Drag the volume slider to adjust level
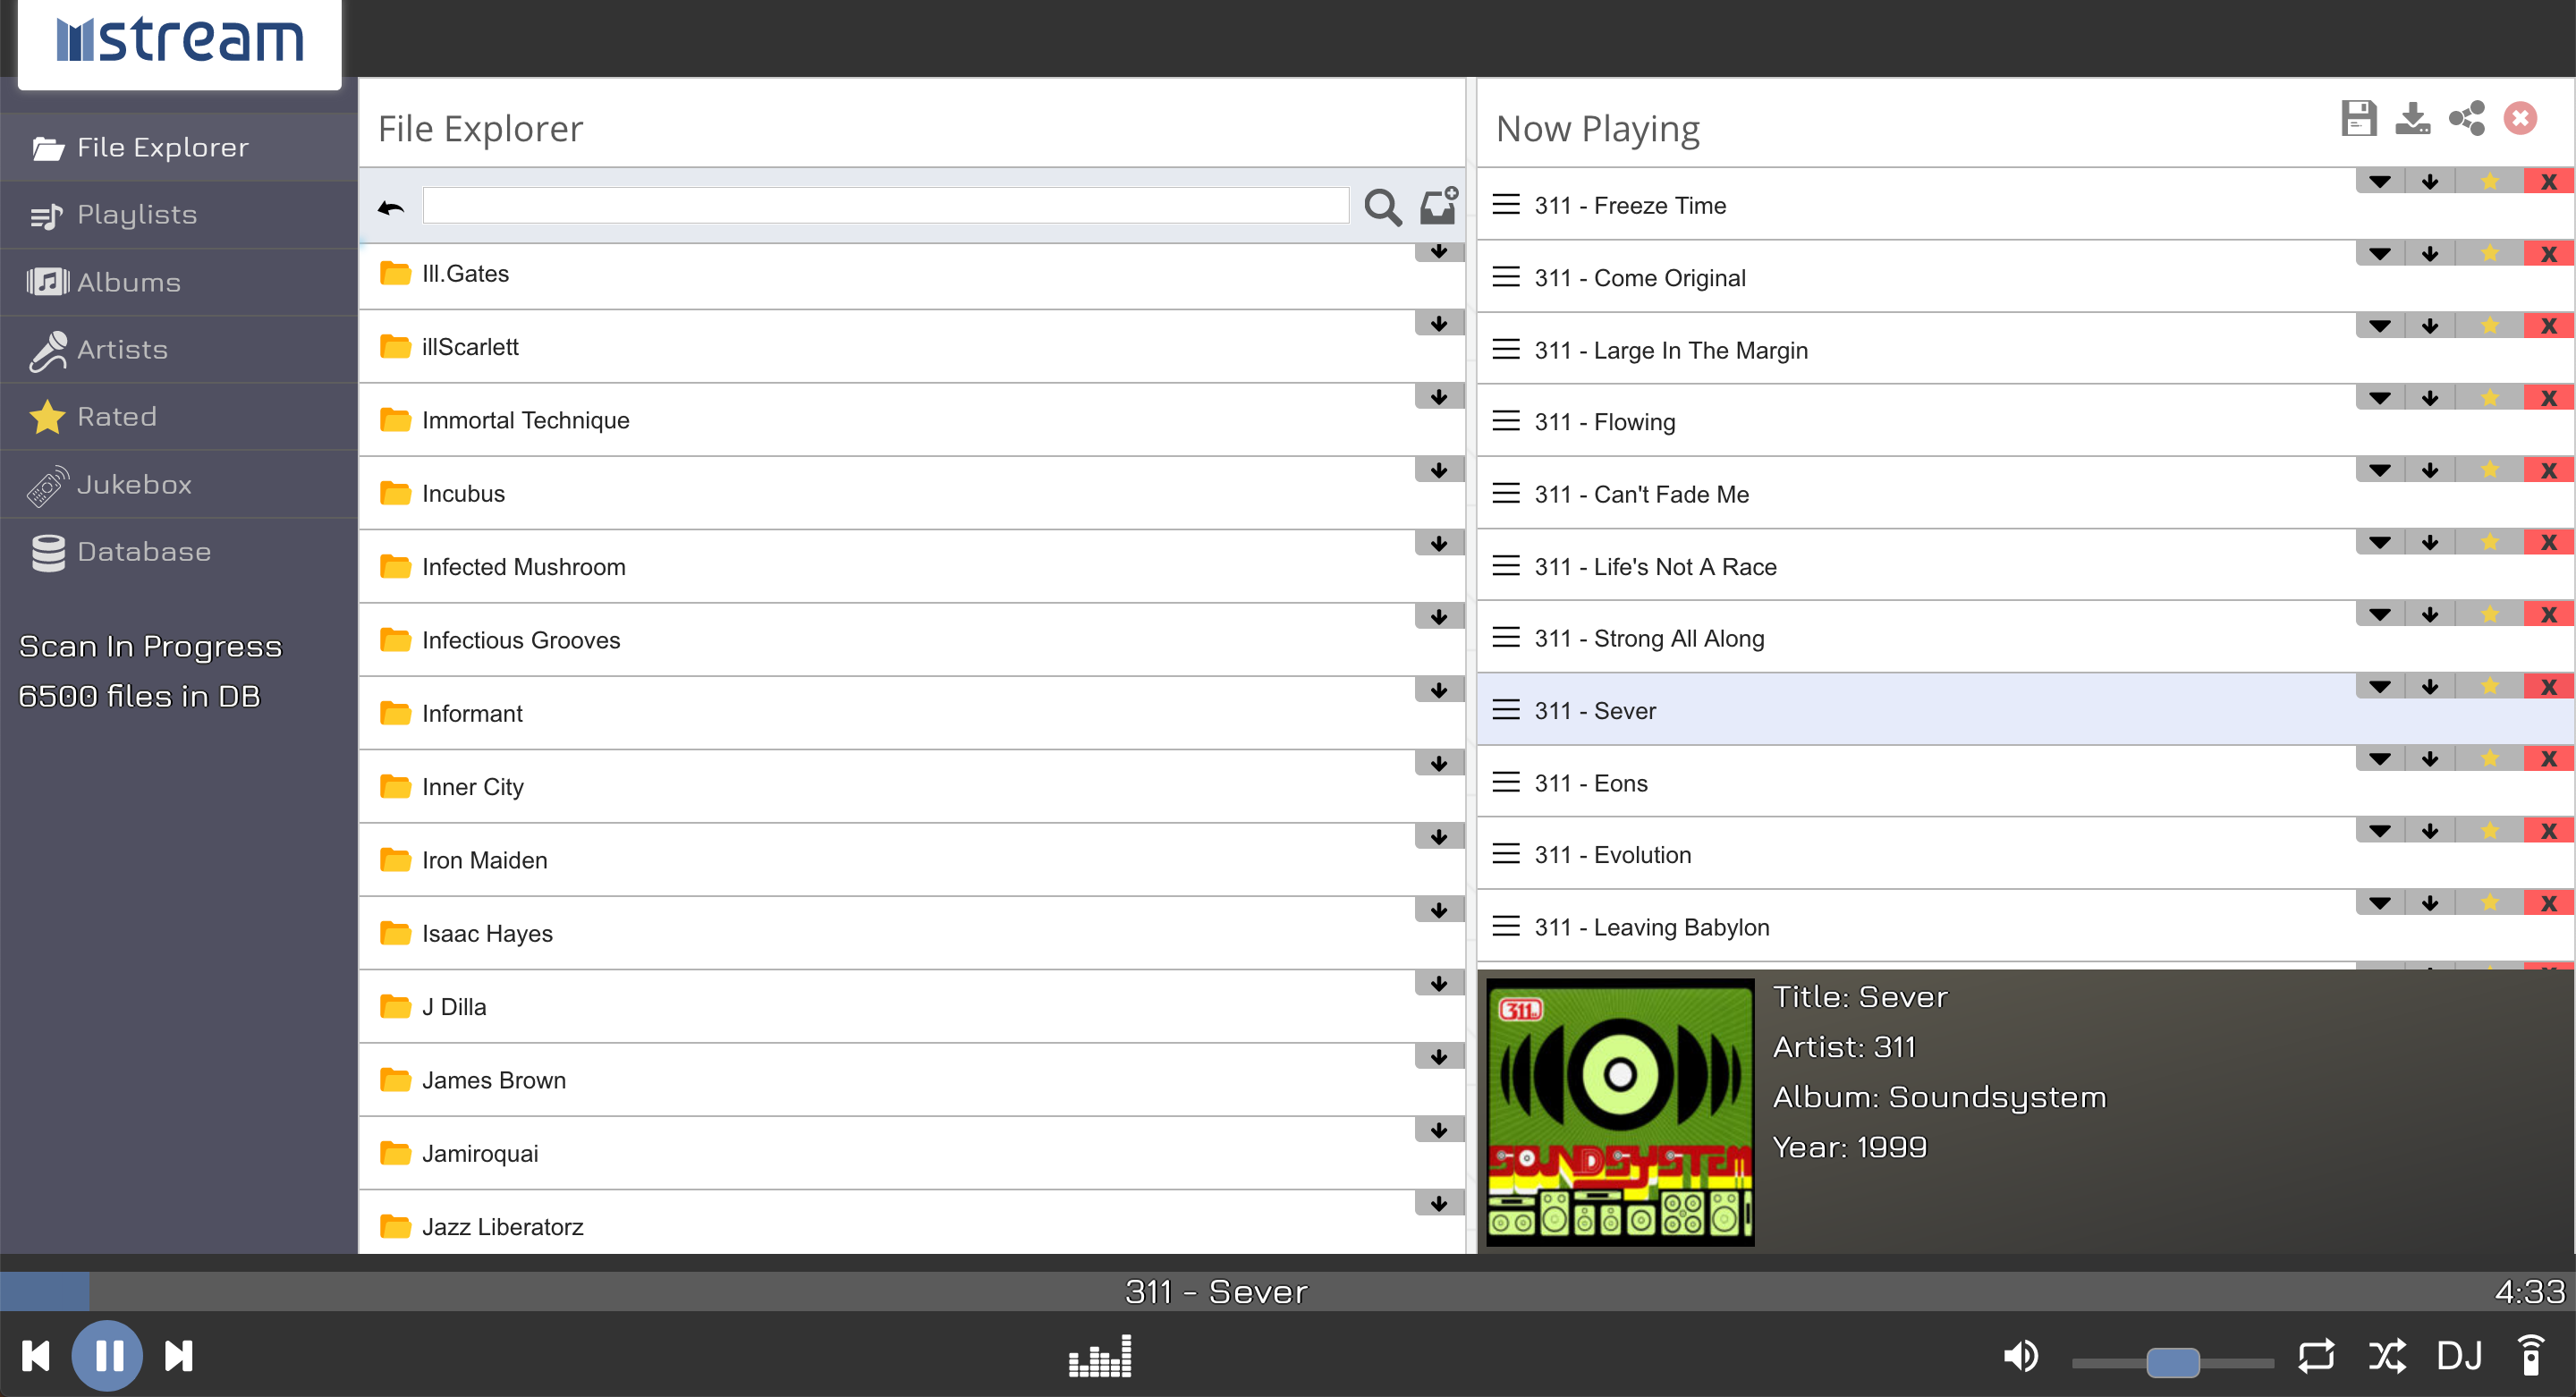The image size is (2576, 1397). tap(2170, 1350)
